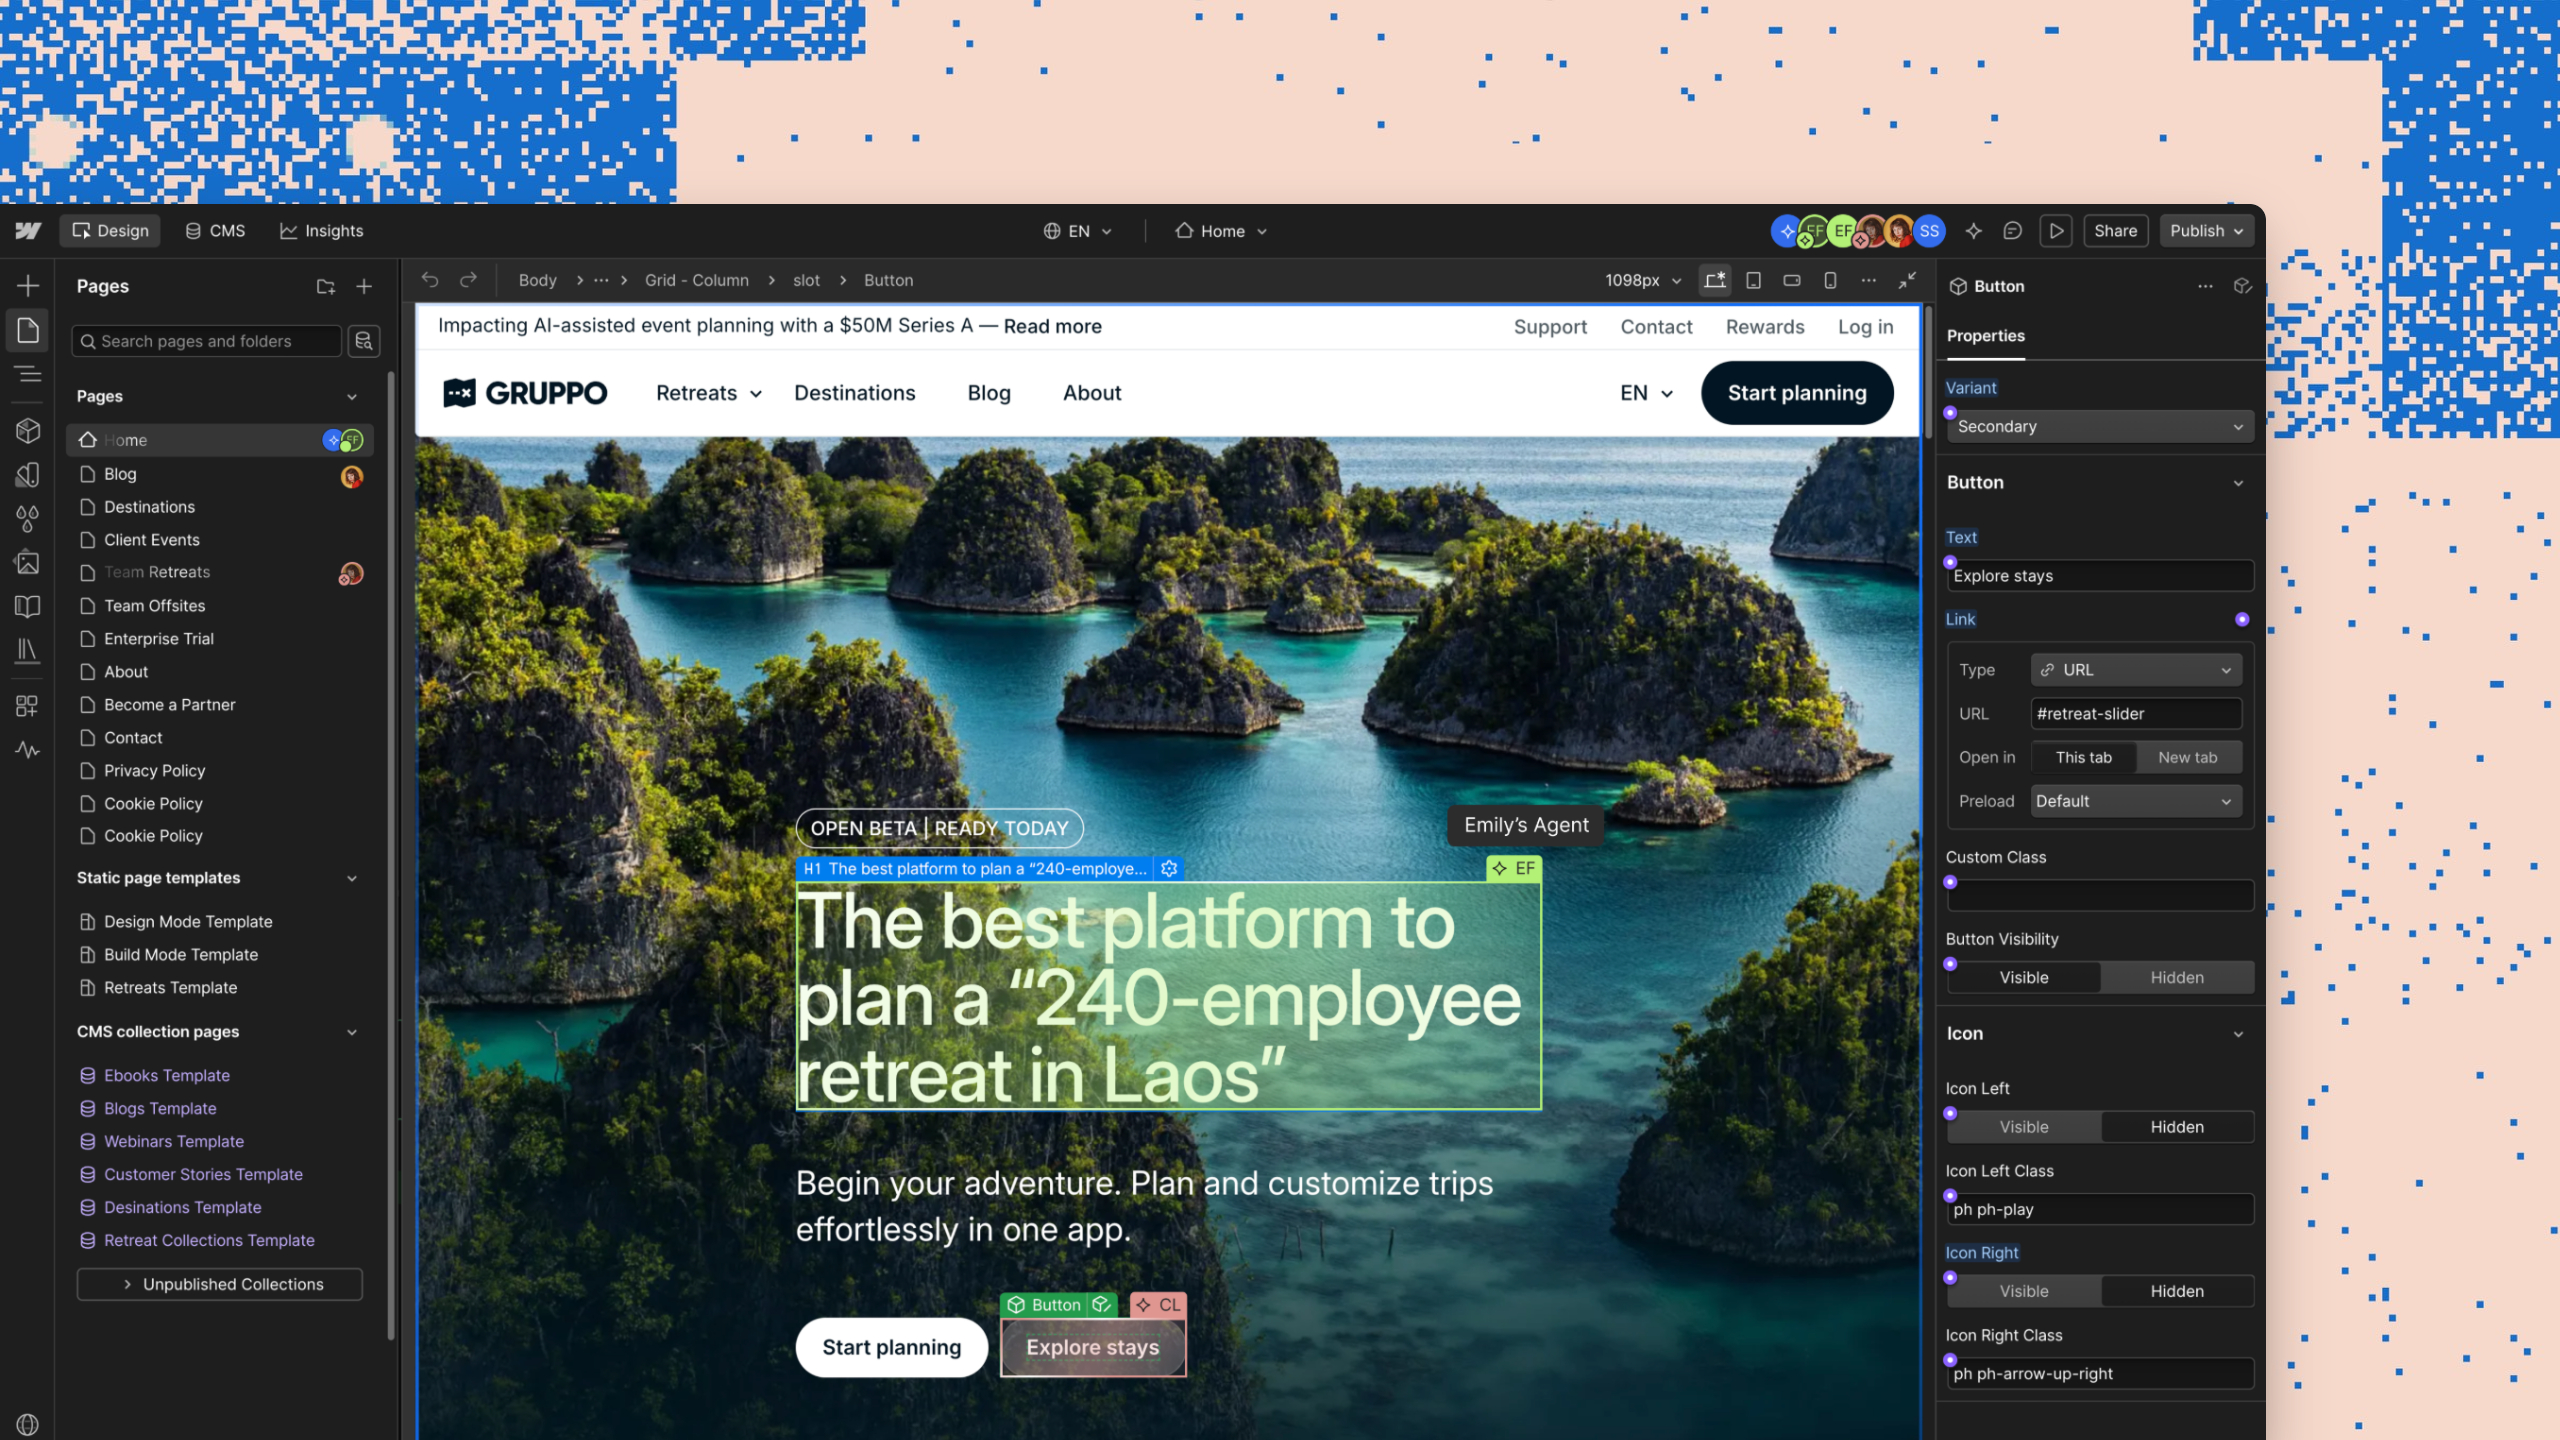Set Icon Right to Hidden
The width and height of the screenshot is (2560, 1440).
click(2177, 1291)
